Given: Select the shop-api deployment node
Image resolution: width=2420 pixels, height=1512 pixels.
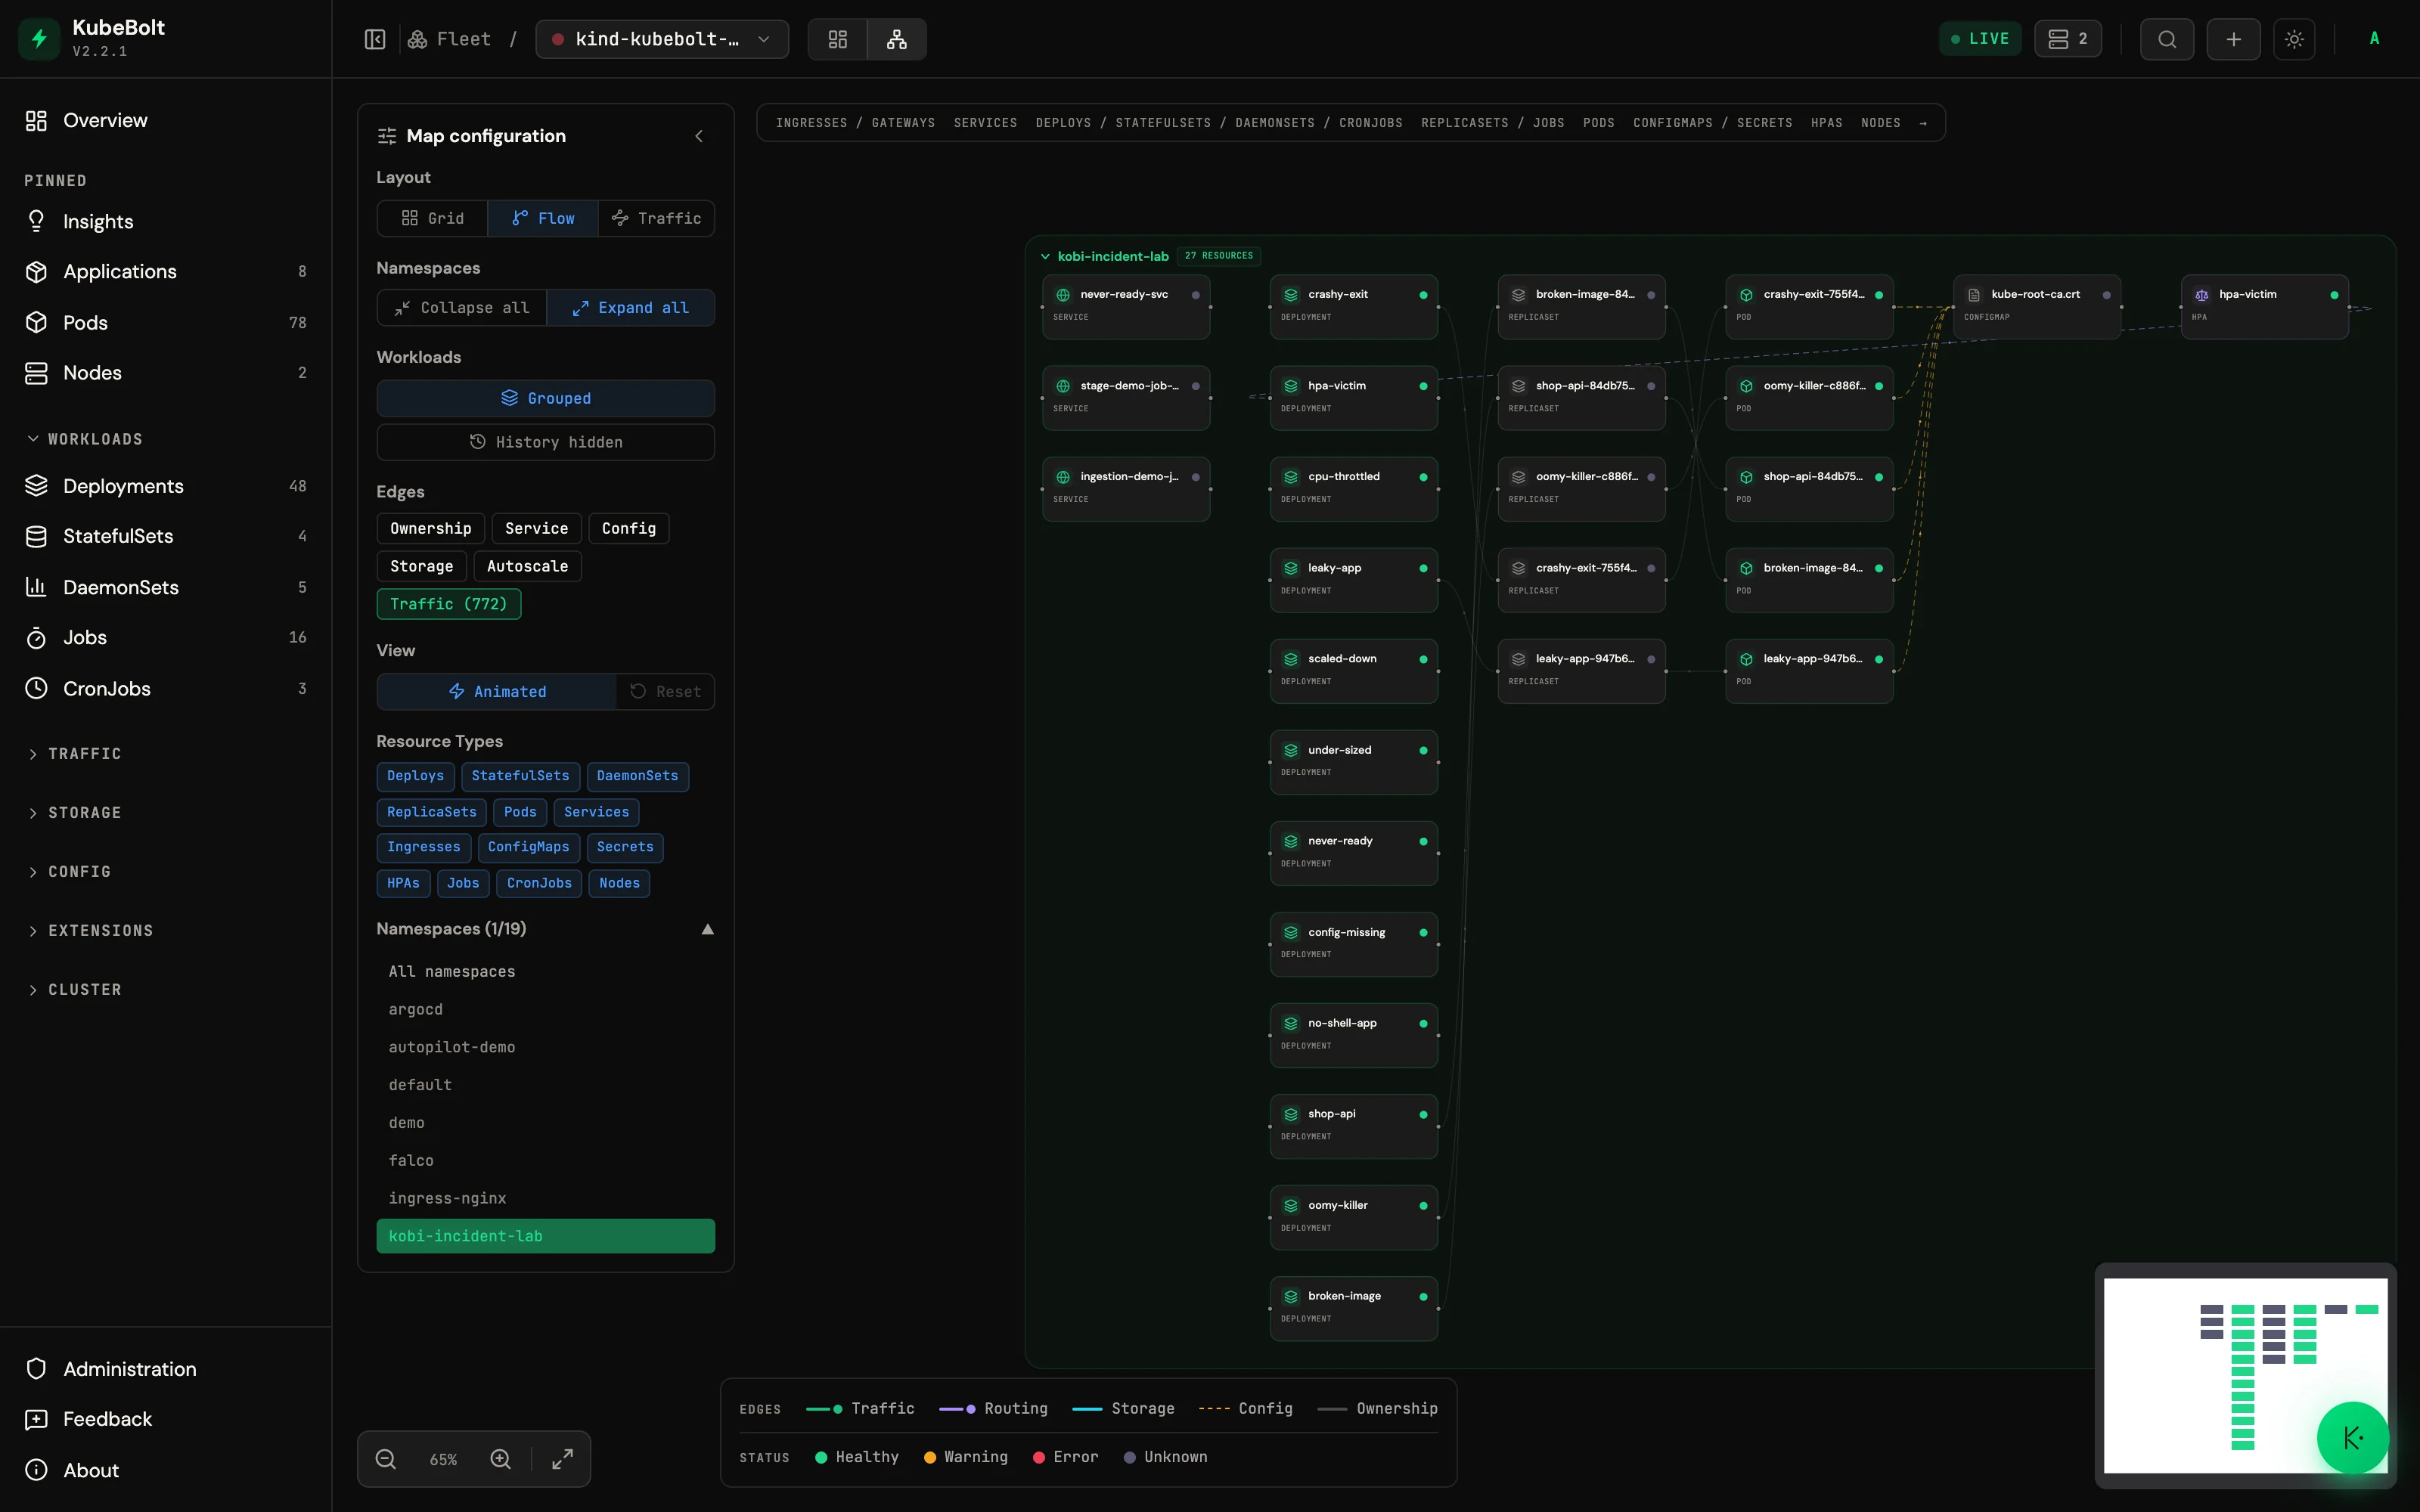Looking at the screenshot, I should 1353,1126.
